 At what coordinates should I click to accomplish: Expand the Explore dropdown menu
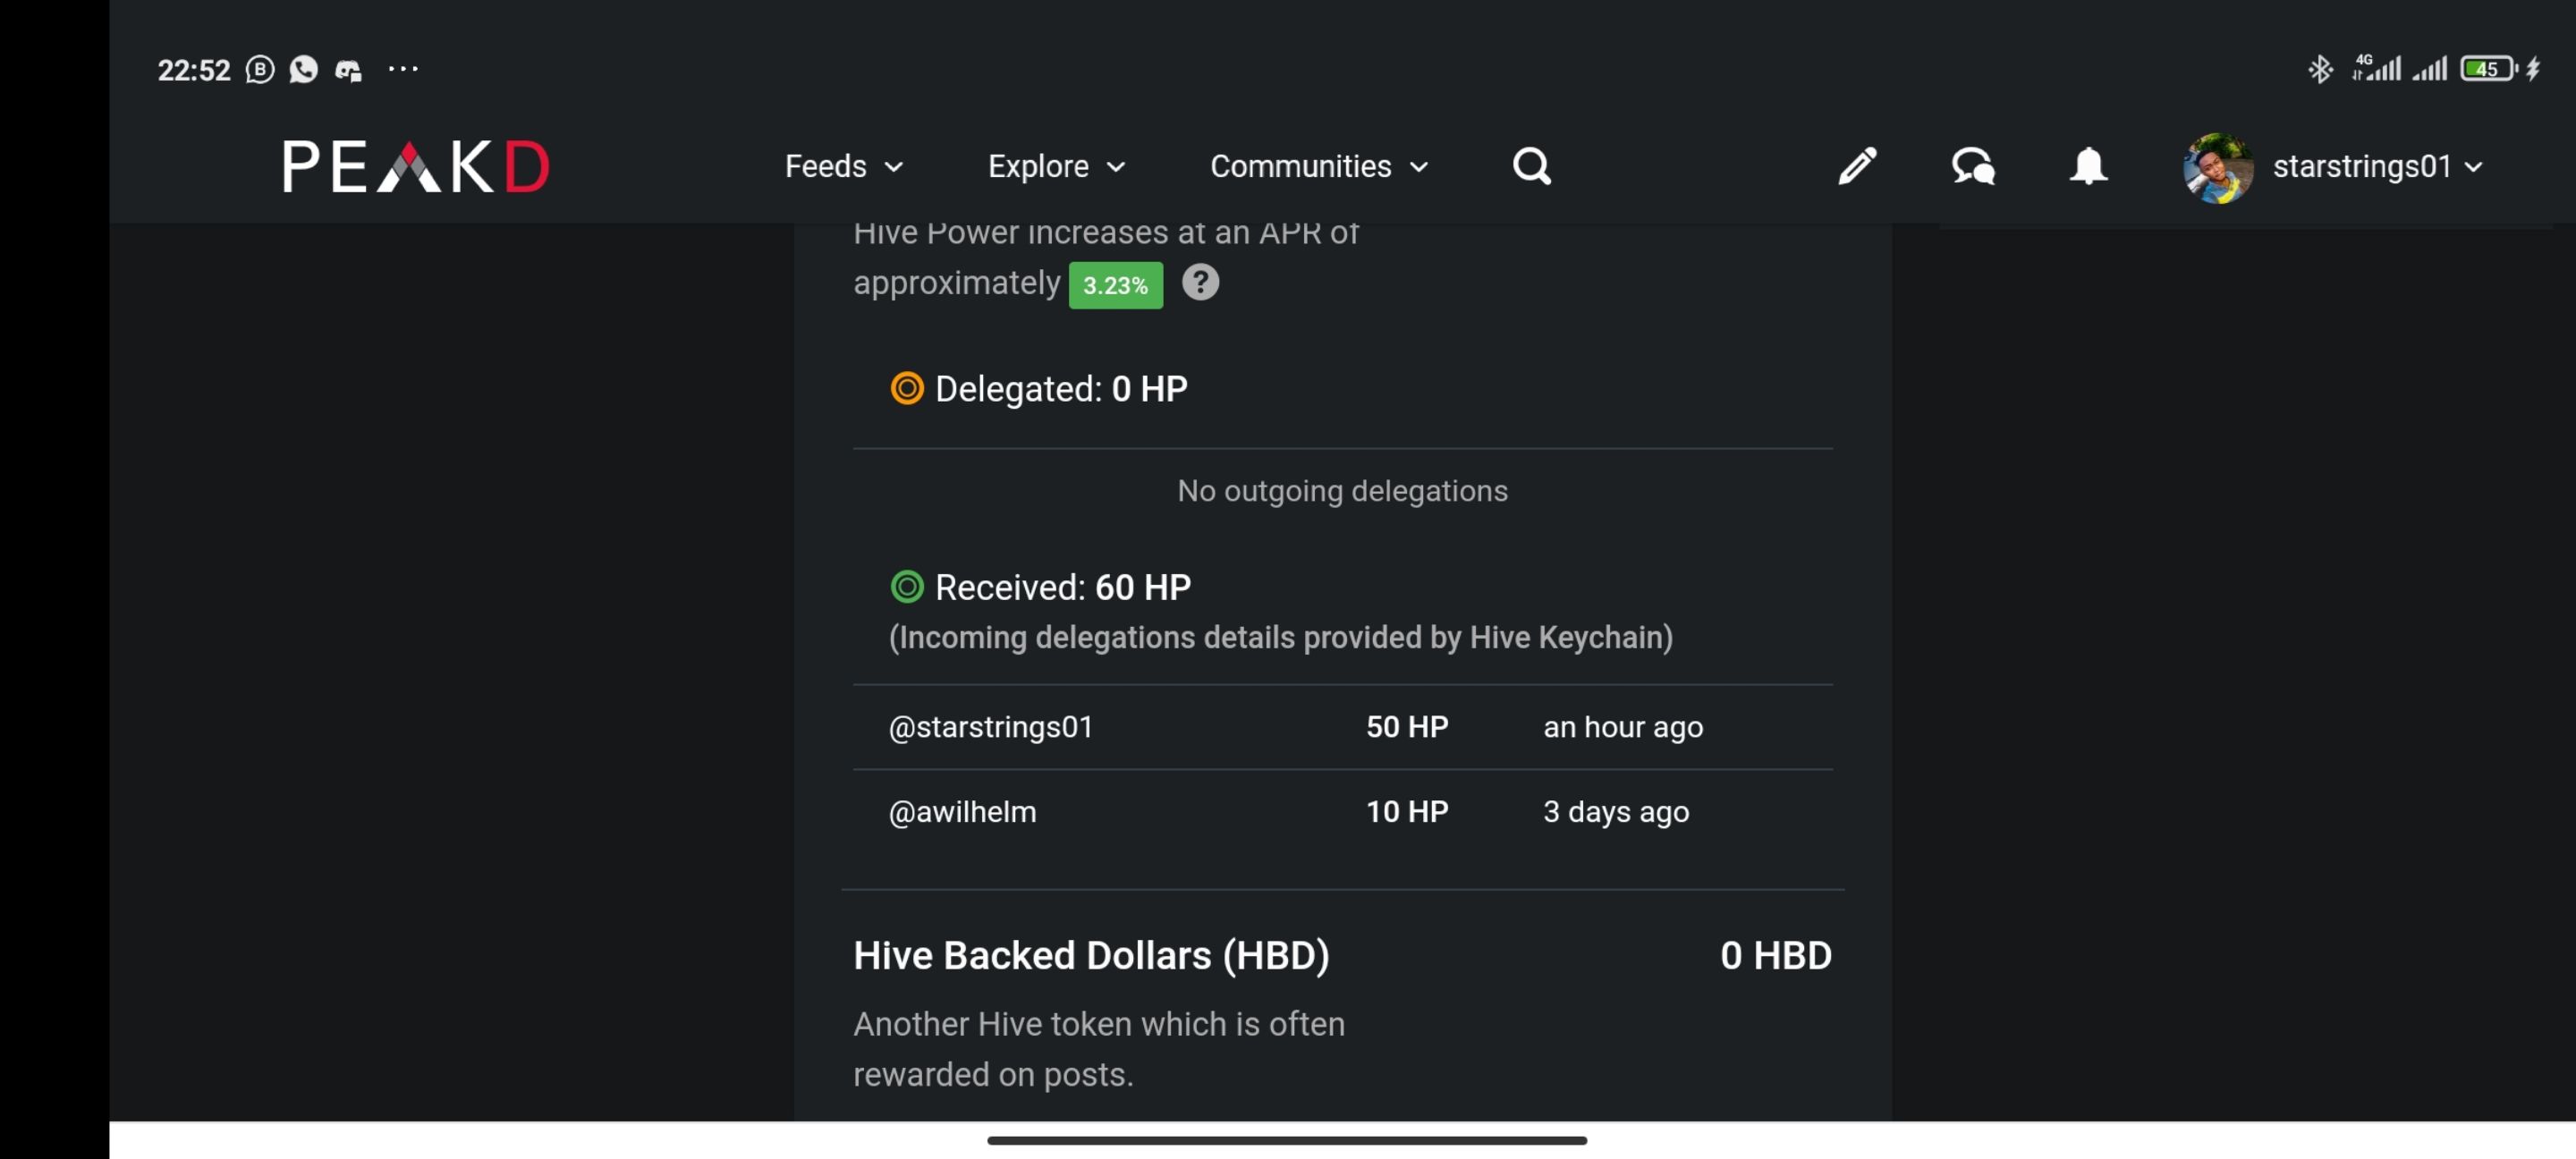[x=1057, y=166]
